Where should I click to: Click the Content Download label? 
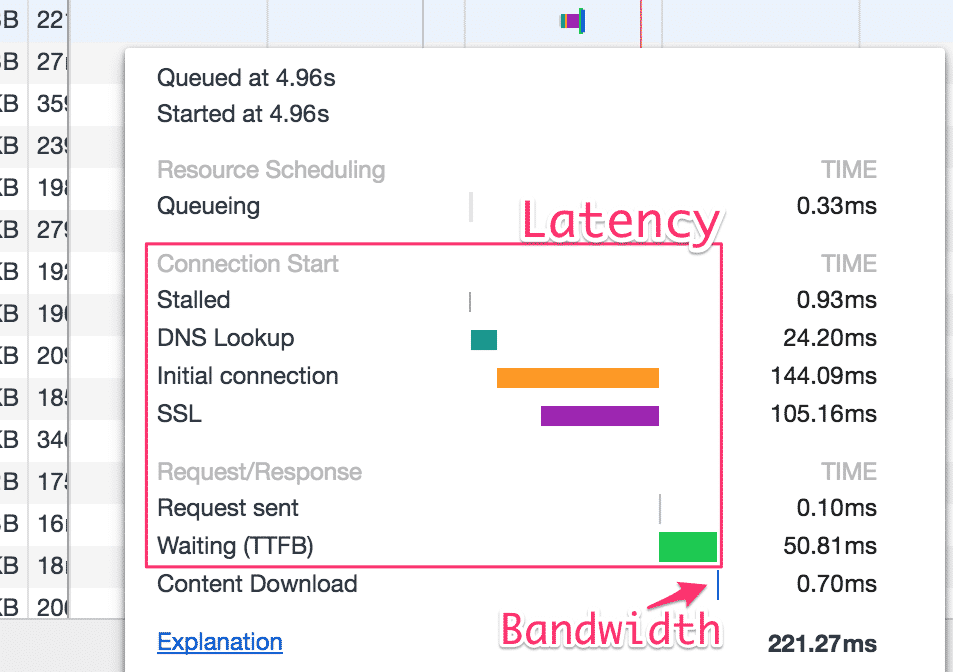257,584
